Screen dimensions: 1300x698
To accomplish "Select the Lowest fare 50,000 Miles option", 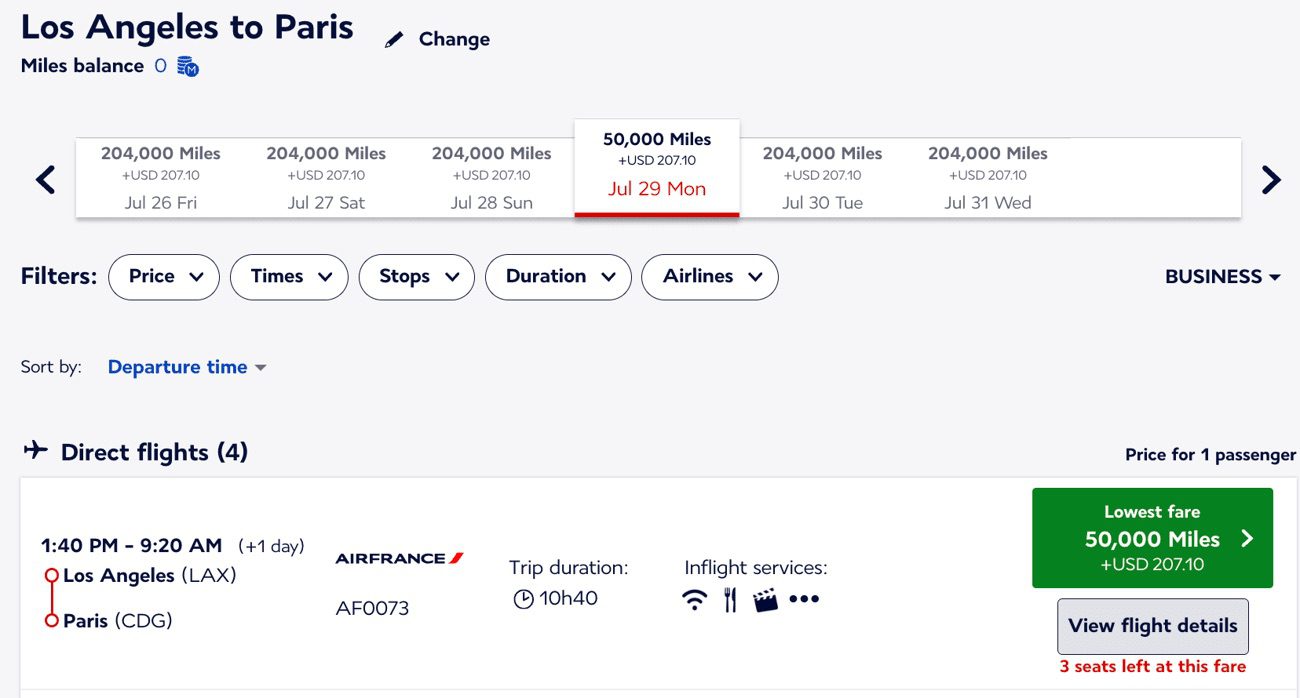I will [1152, 537].
